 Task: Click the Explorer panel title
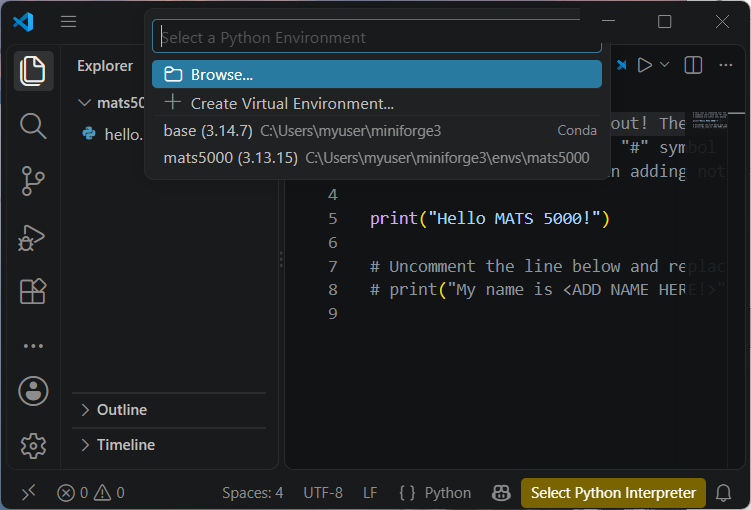105,66
